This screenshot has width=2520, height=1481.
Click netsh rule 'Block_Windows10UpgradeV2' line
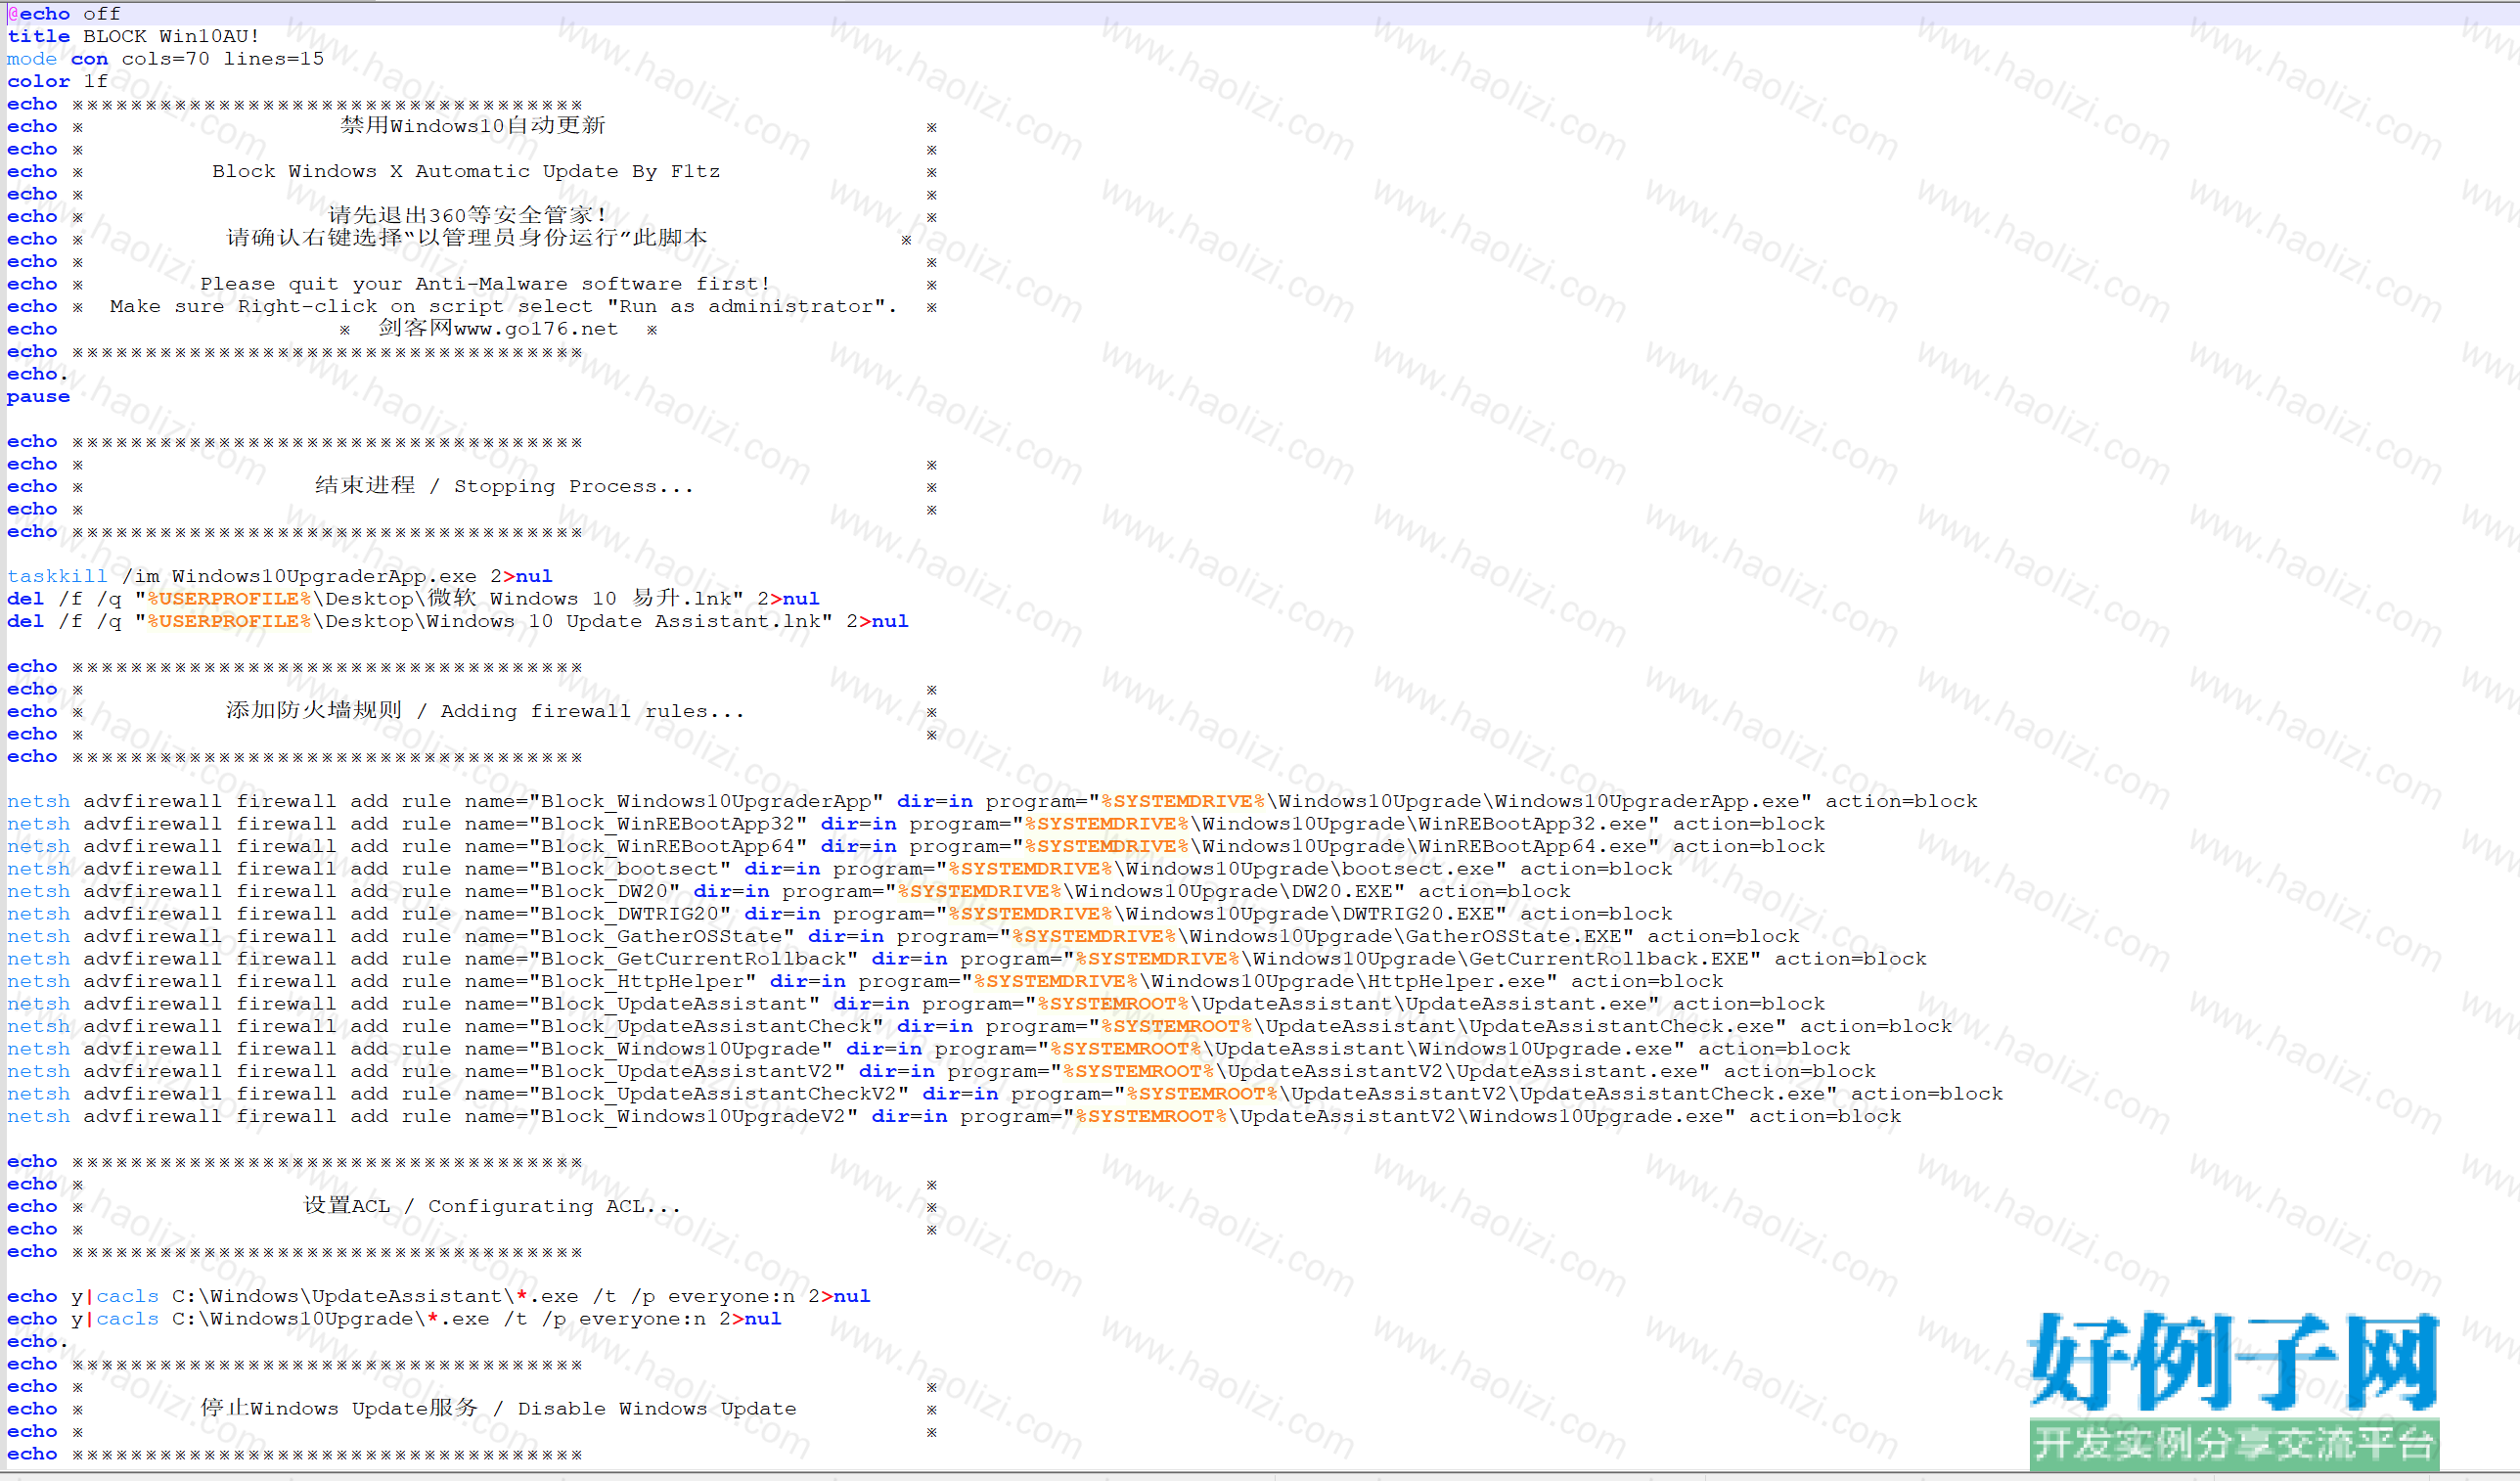tap(954, 1116)
